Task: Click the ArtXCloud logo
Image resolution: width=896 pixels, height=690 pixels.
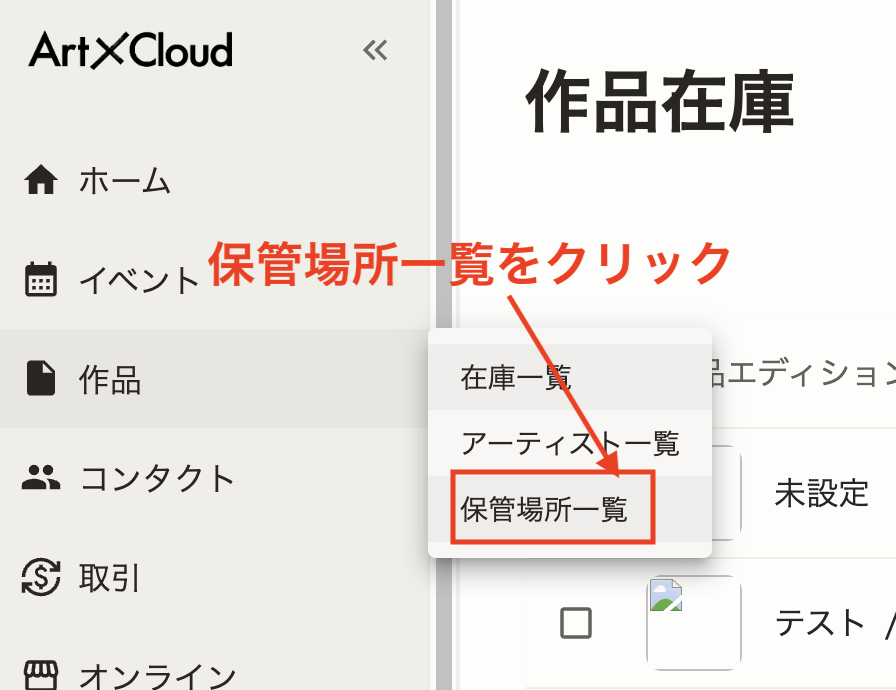Action: tap(131, 50)
